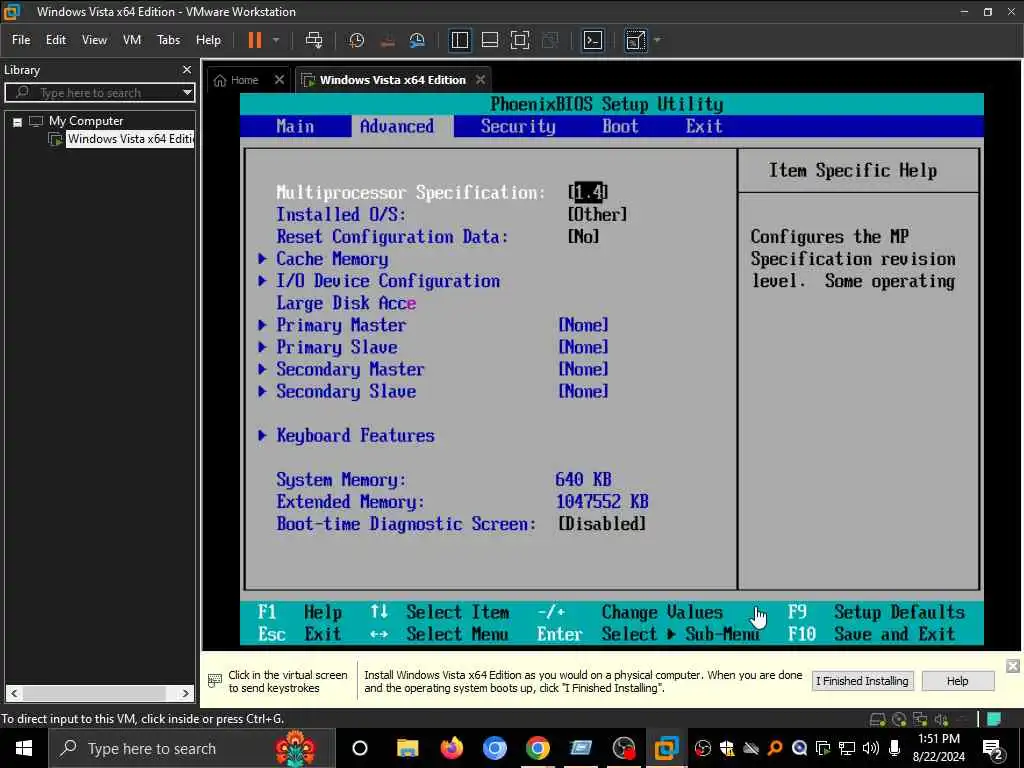The height and width of the screenshot is (768, 1024).
Task: Click the sound card status icon
Action: [x=941, y=720]
